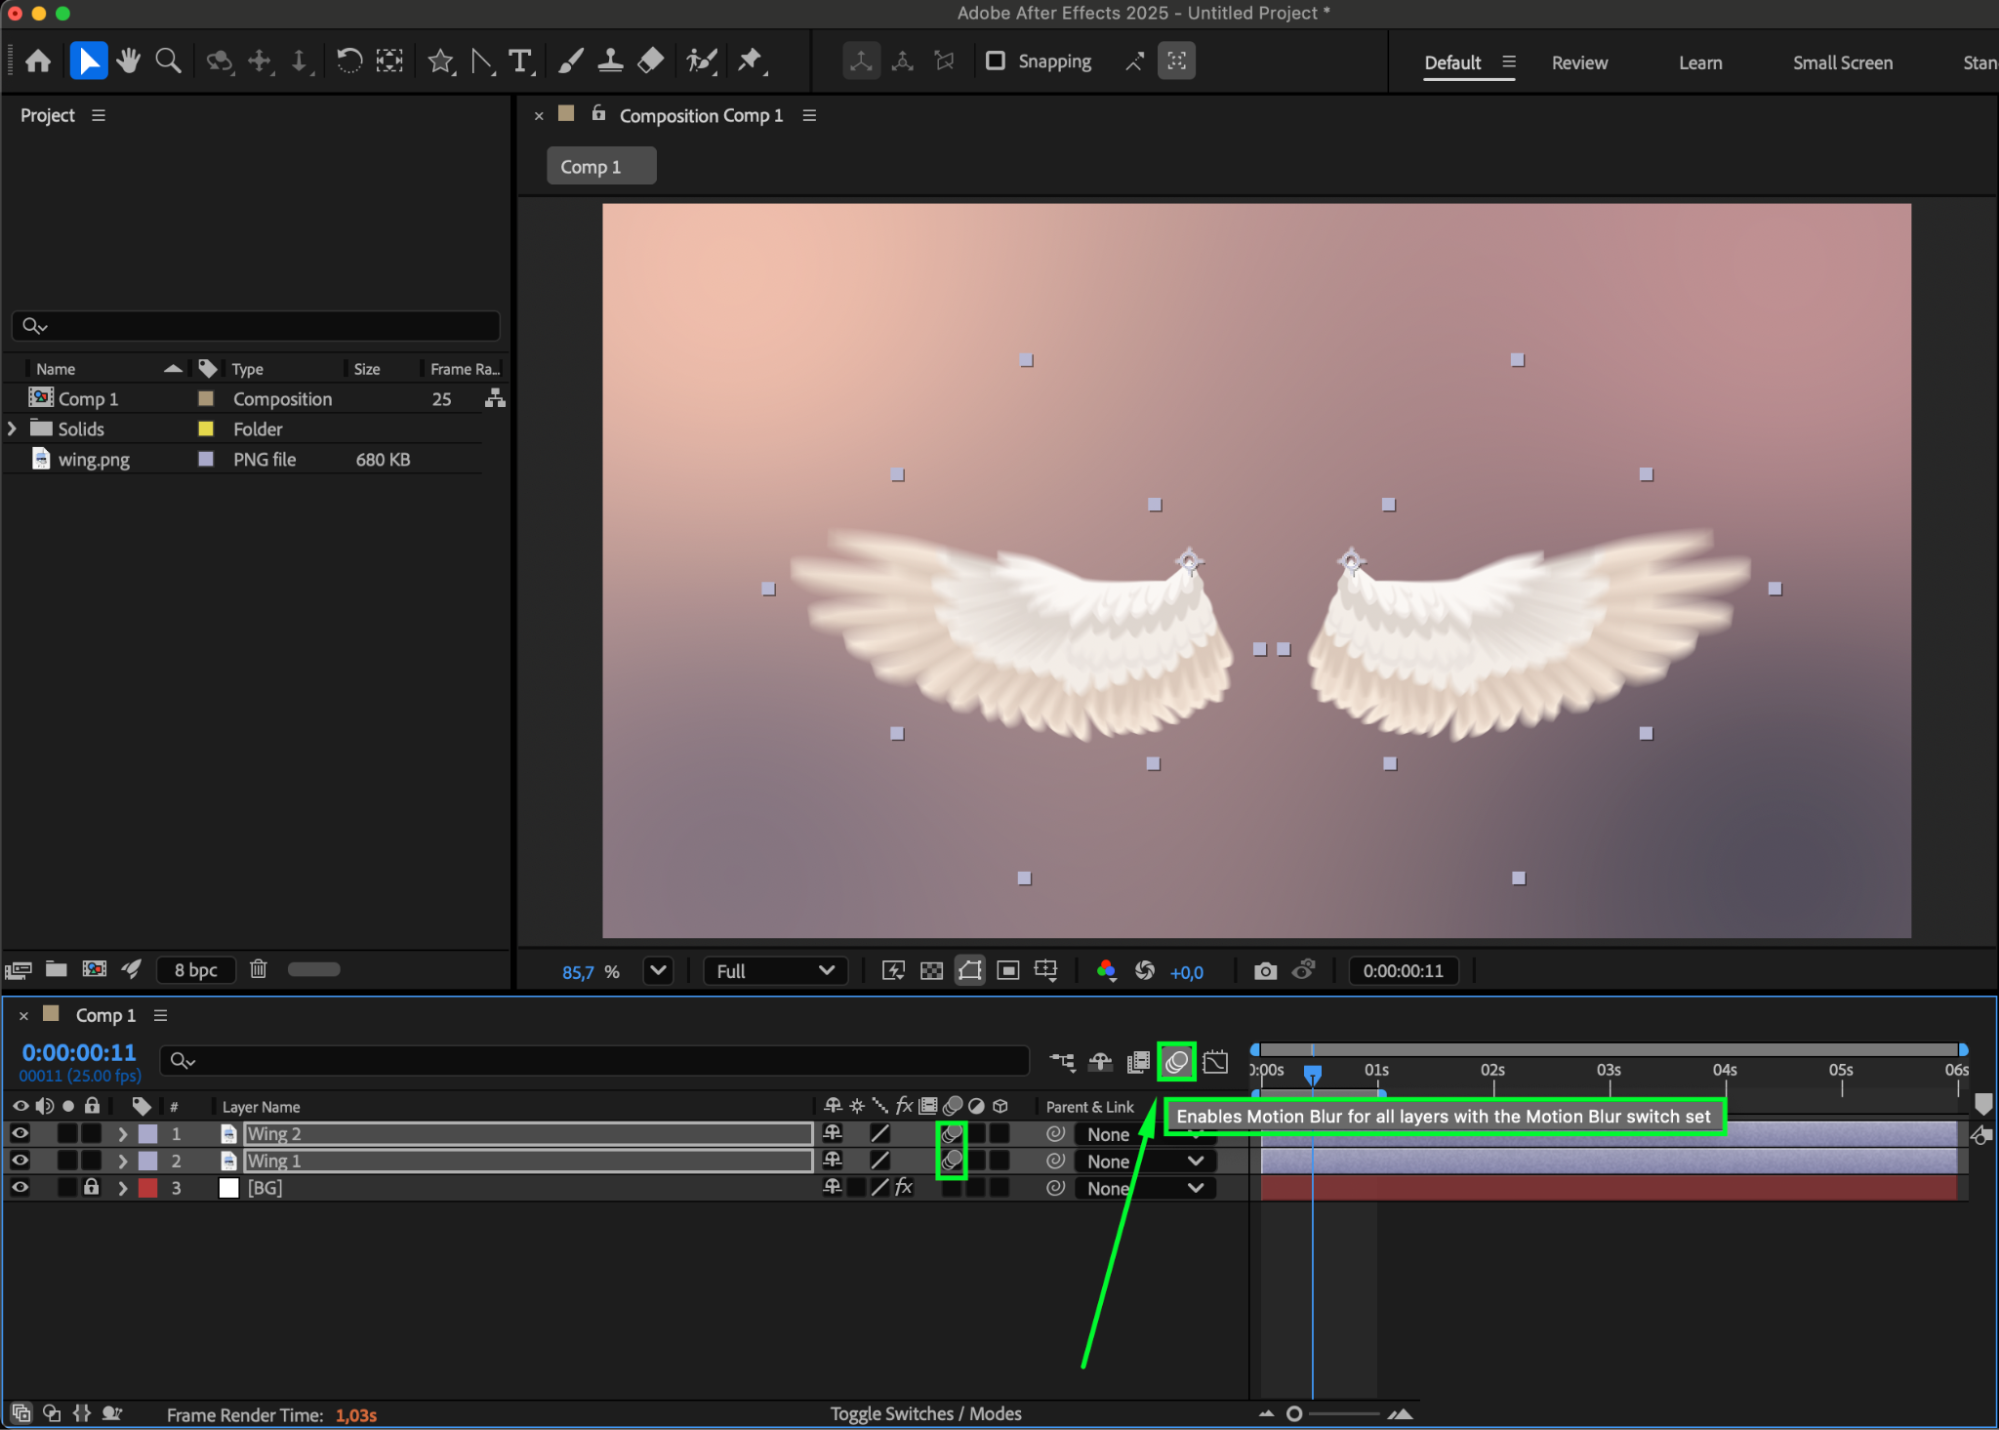Open the Graph Editor icon
Image resolution: width=1999 pixels, height=1430 pixels.
click(1215, 1062)
